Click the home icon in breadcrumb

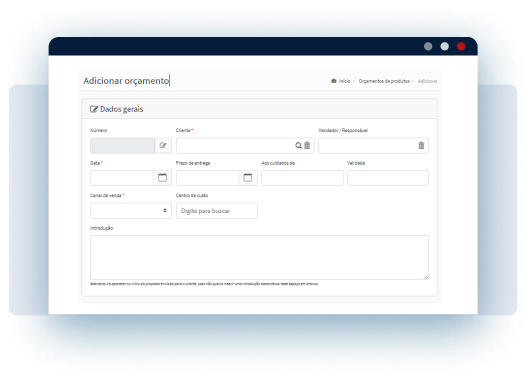coord(334,81)
